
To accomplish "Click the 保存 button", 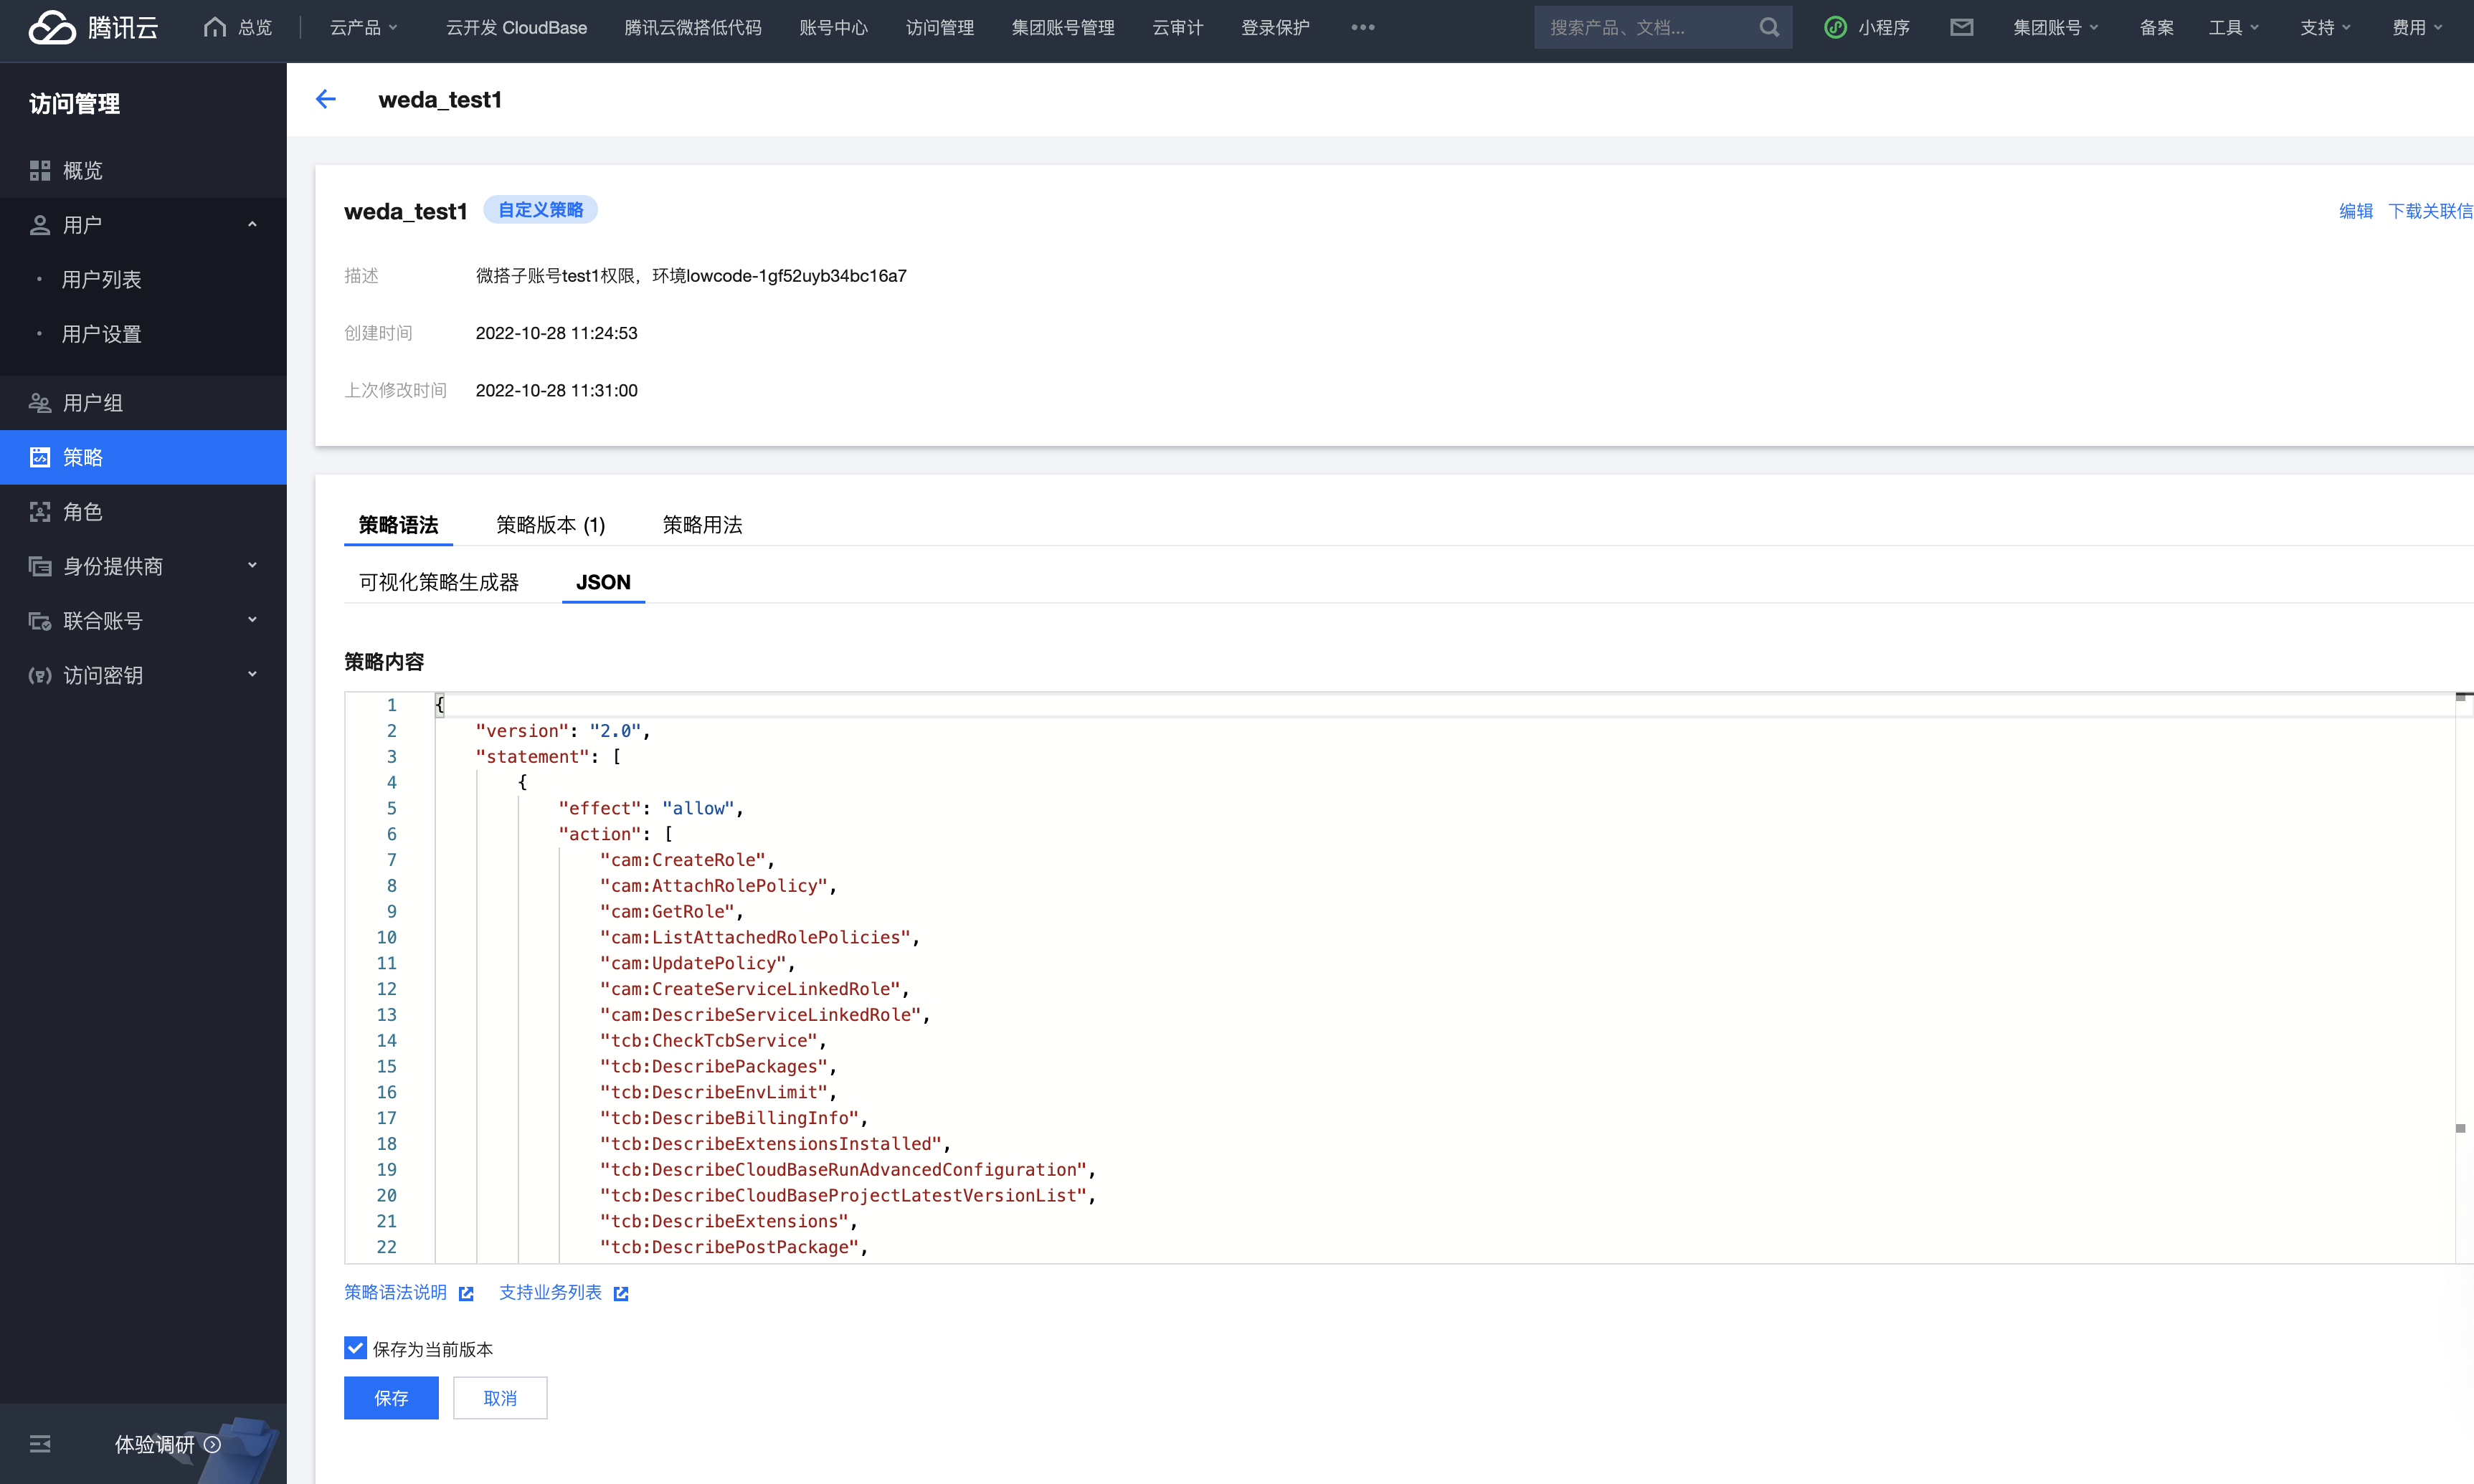I will 391,1398.
